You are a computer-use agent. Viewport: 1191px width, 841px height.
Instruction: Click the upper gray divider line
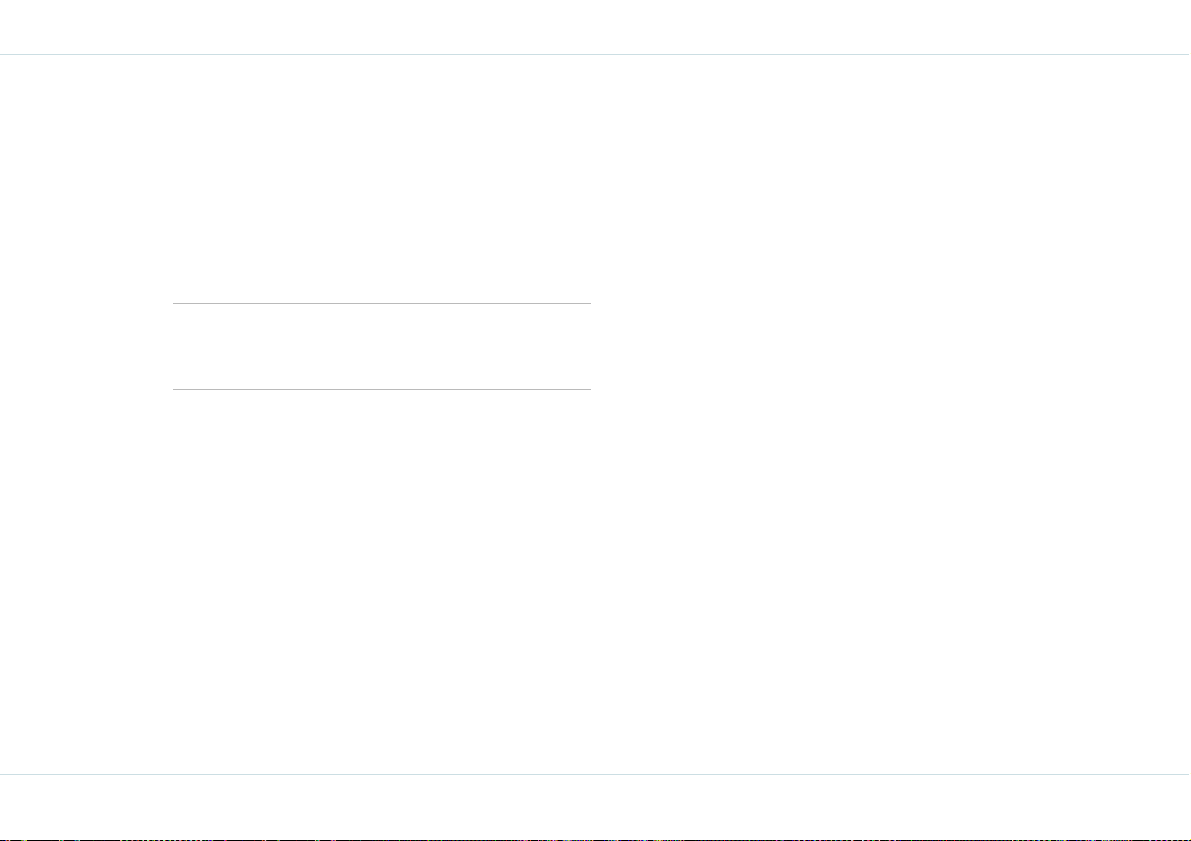pyautogui.click(x=381, y=303)
